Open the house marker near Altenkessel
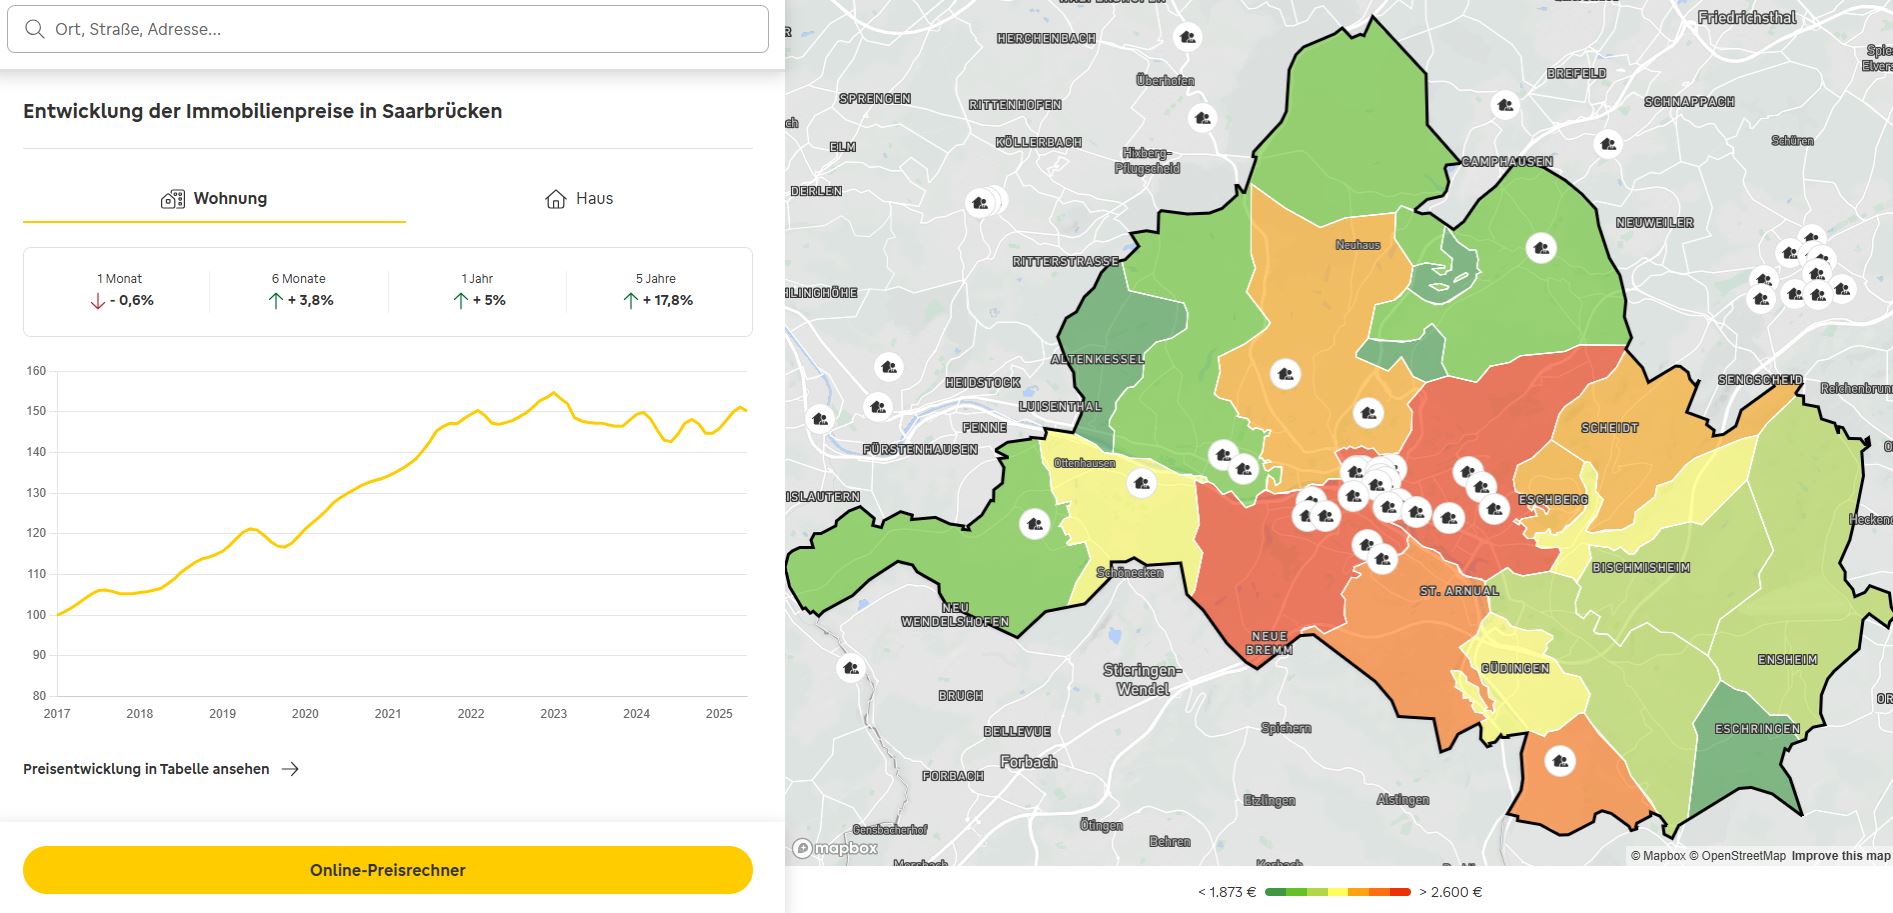1893x913 pixels. [888, 366]
